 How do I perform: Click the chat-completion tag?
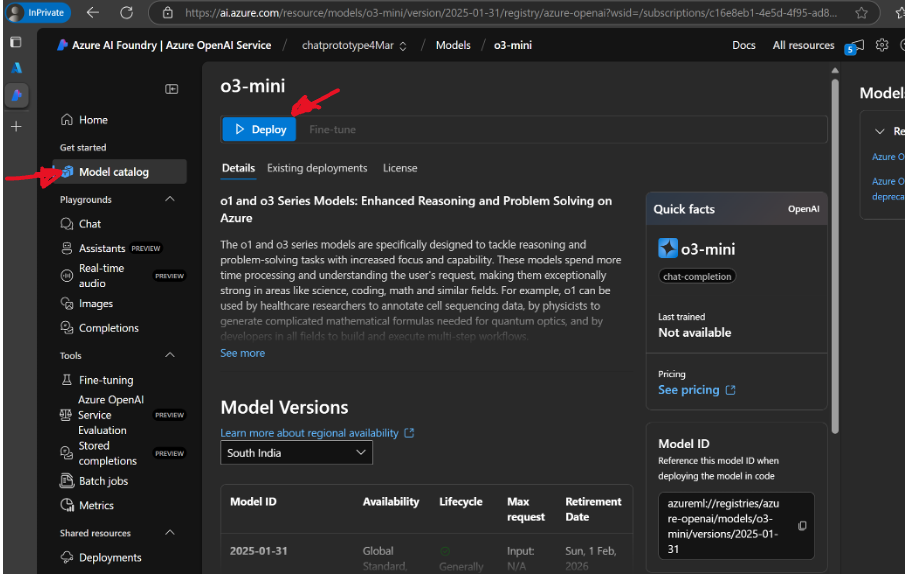697,276
